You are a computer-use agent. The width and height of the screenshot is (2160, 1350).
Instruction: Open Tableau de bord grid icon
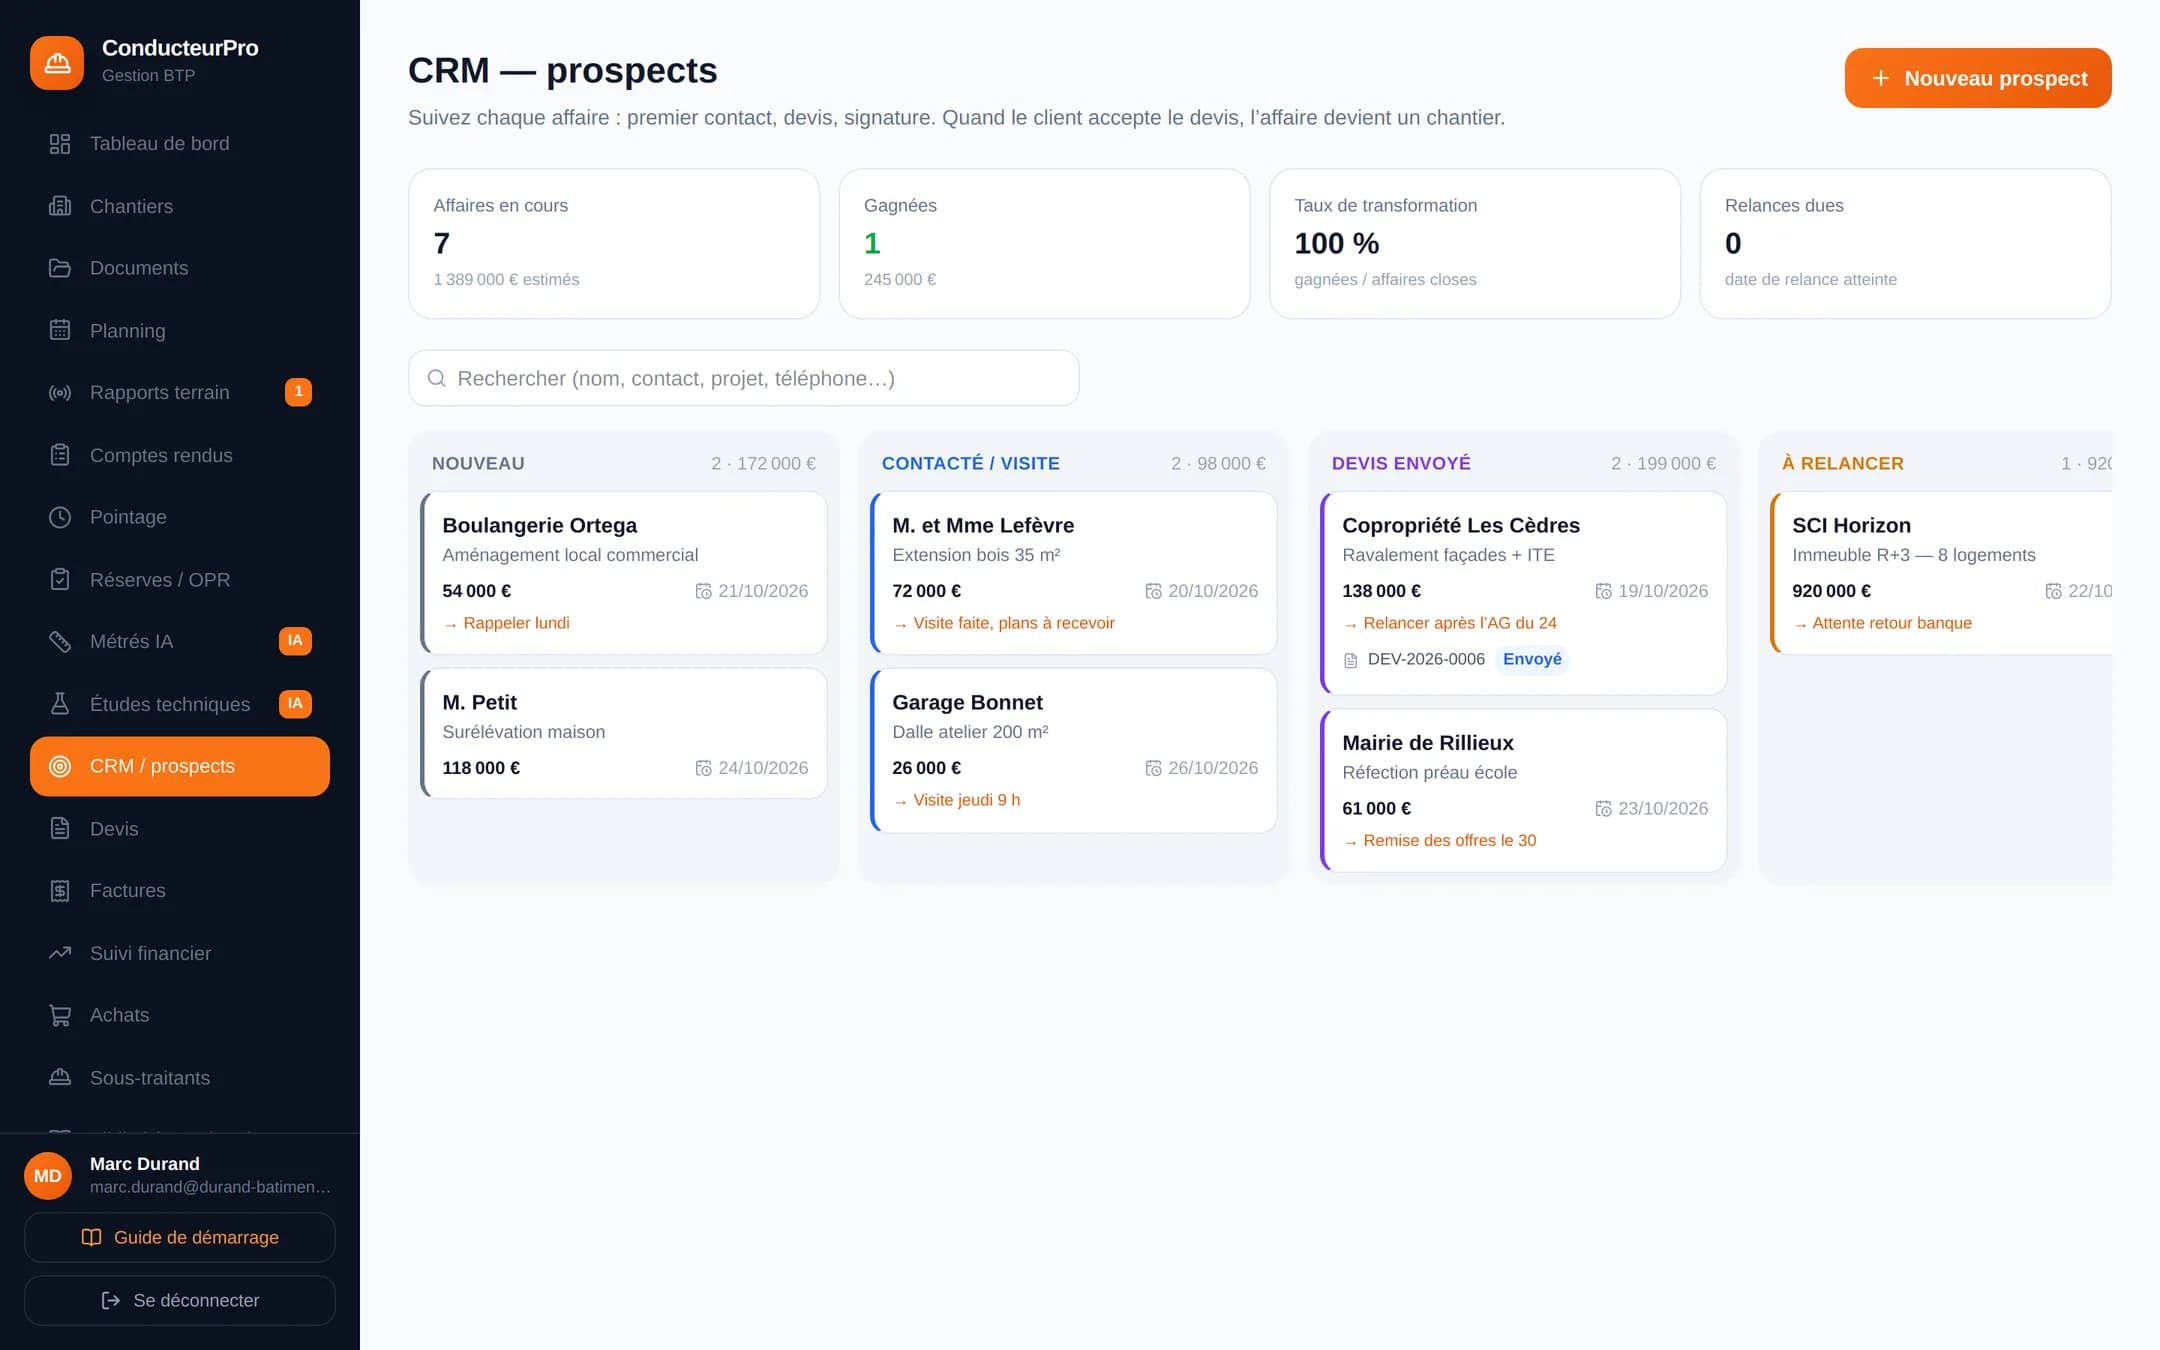tap(60, 144)
